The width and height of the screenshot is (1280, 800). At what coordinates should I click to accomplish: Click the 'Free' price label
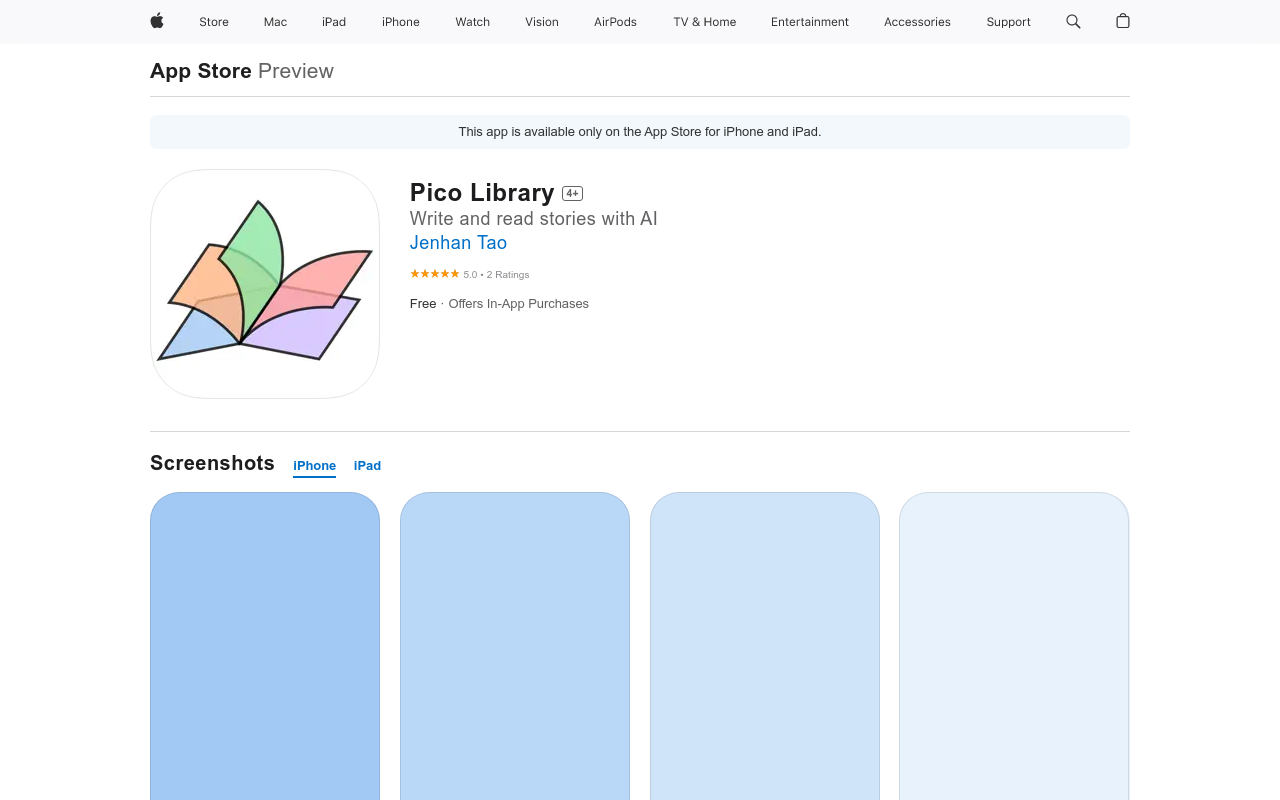423,304
